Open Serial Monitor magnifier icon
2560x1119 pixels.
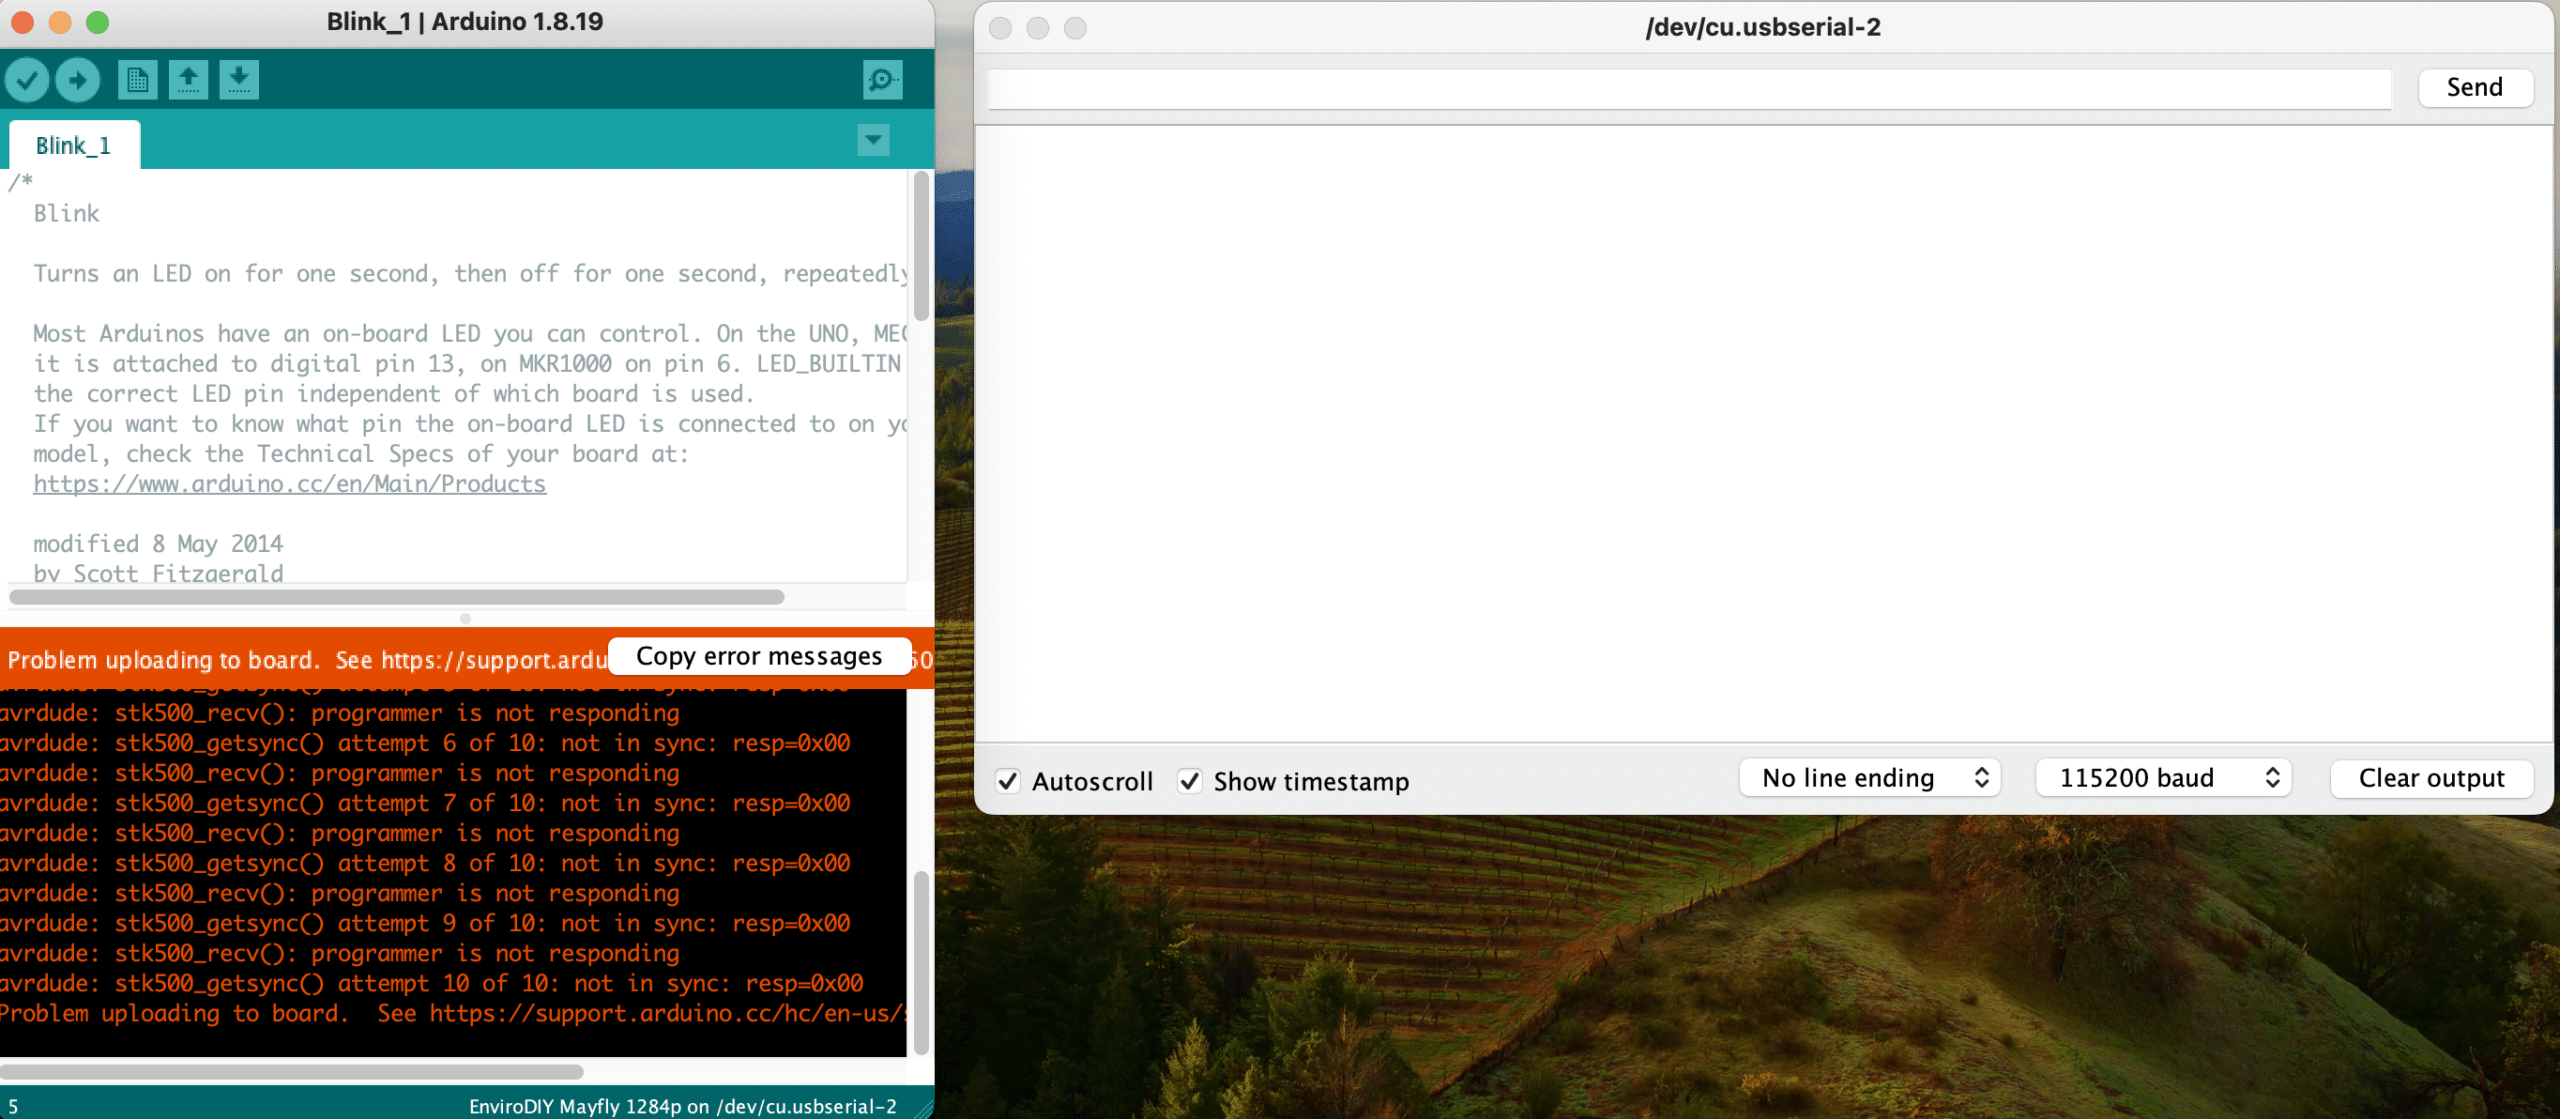tap(882, 80)
